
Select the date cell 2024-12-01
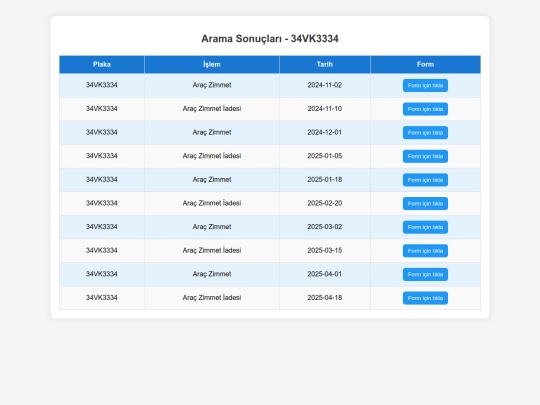[x=325, y=132]
